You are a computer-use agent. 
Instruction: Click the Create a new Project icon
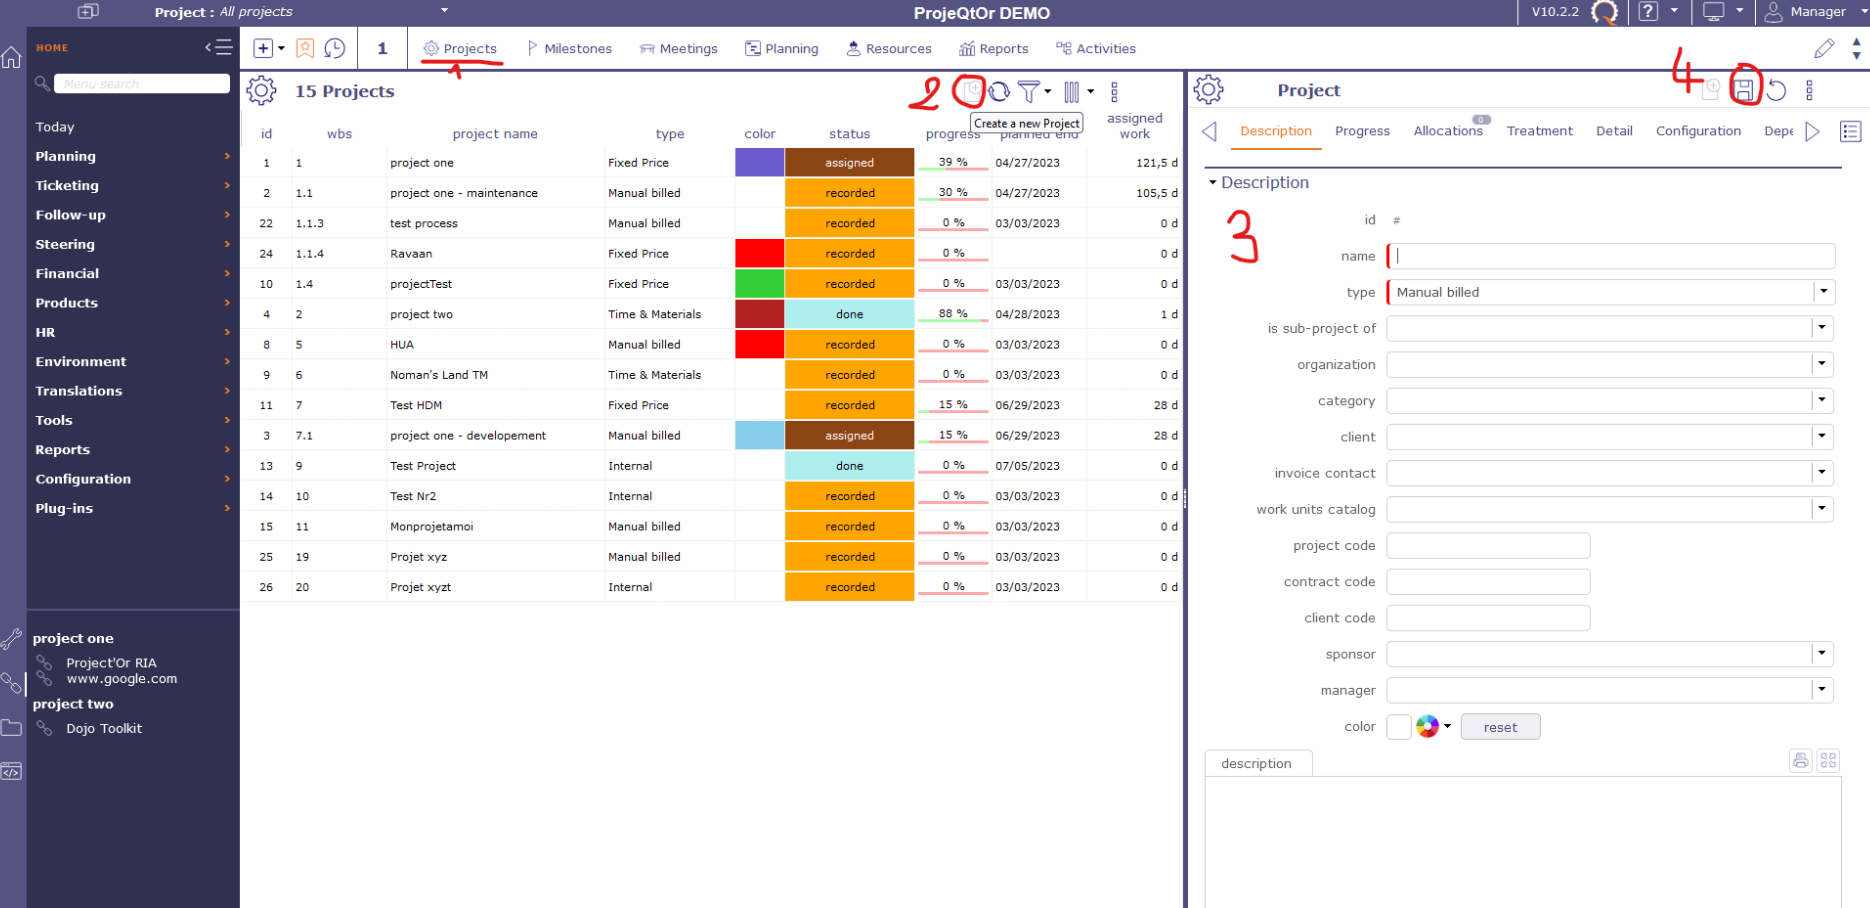click(971, 91)
